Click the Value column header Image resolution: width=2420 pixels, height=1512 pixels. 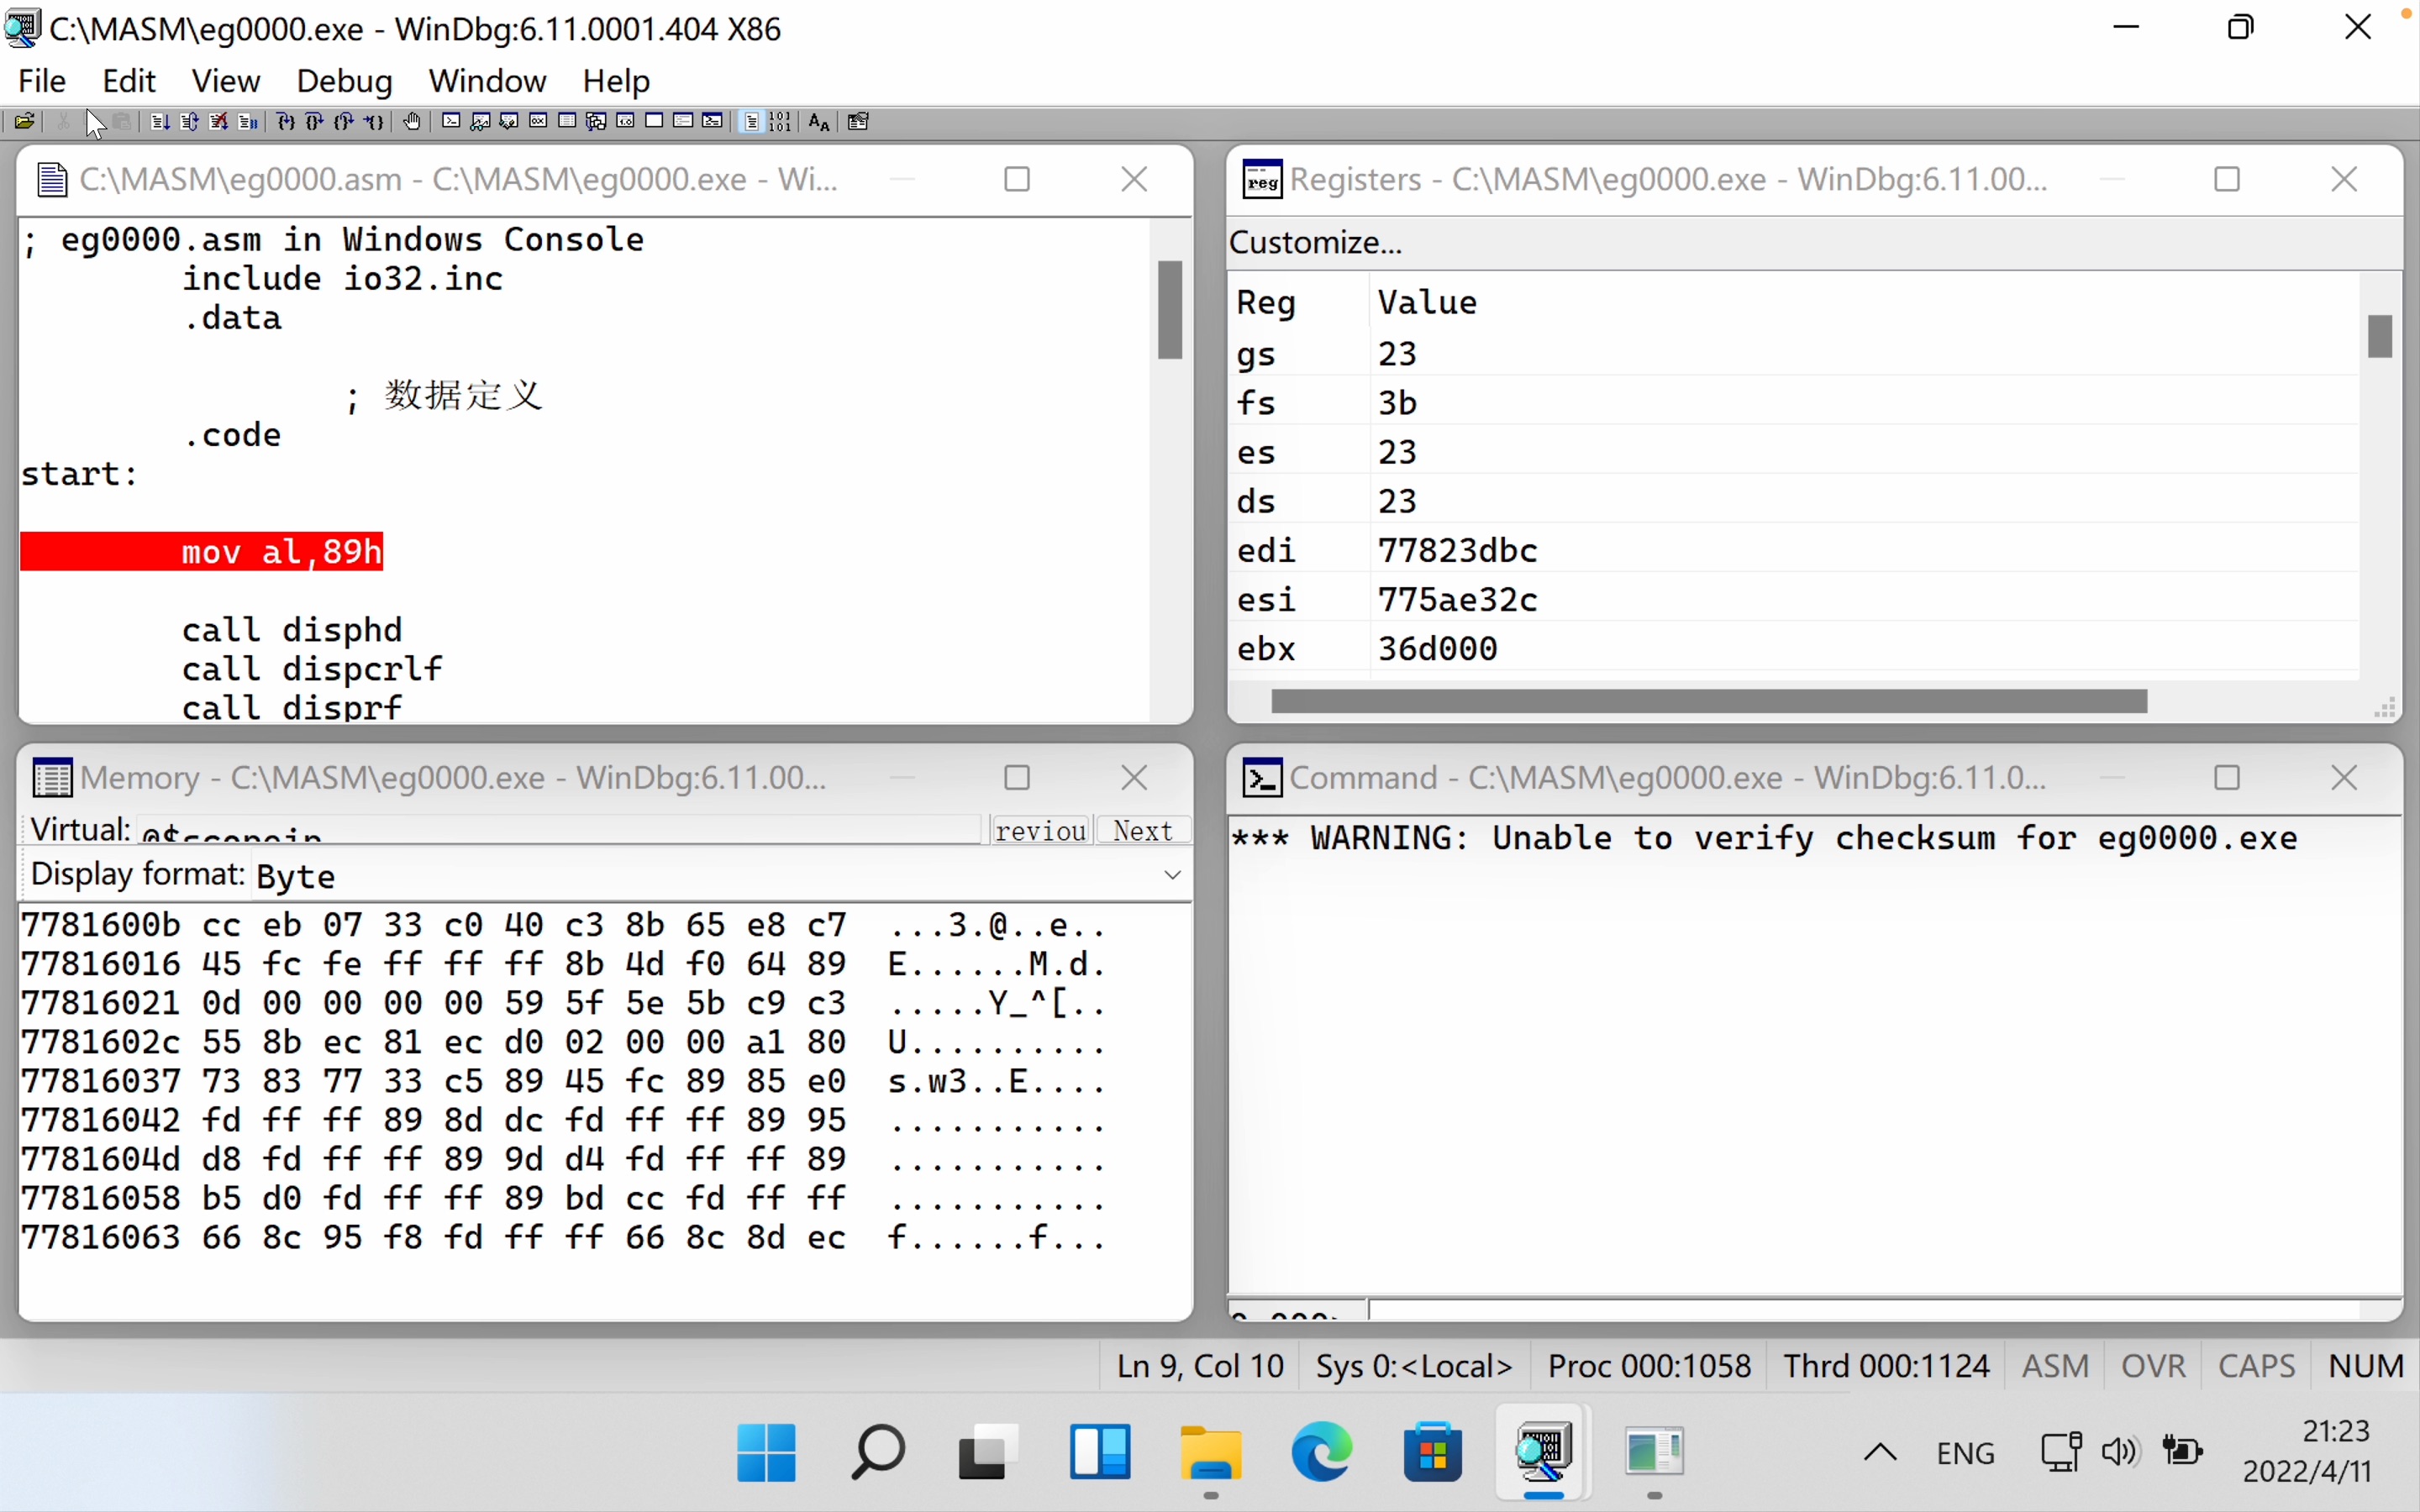tap(1427, 302)
